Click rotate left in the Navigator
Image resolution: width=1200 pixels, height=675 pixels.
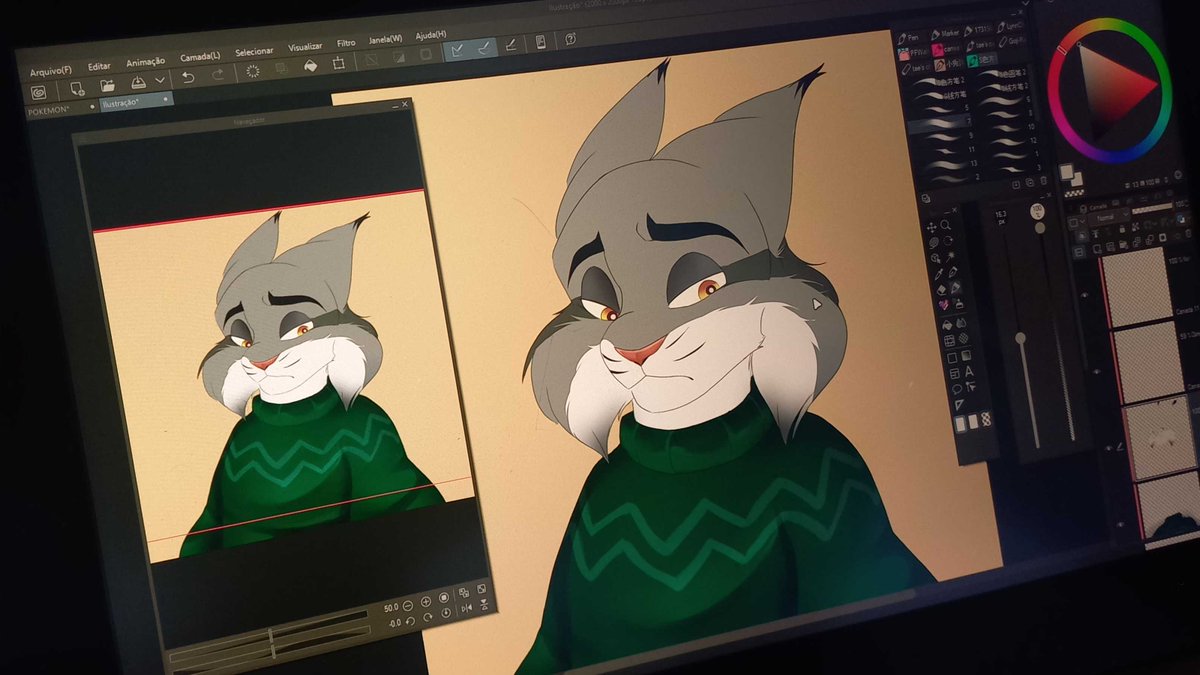tap(410, 621)
